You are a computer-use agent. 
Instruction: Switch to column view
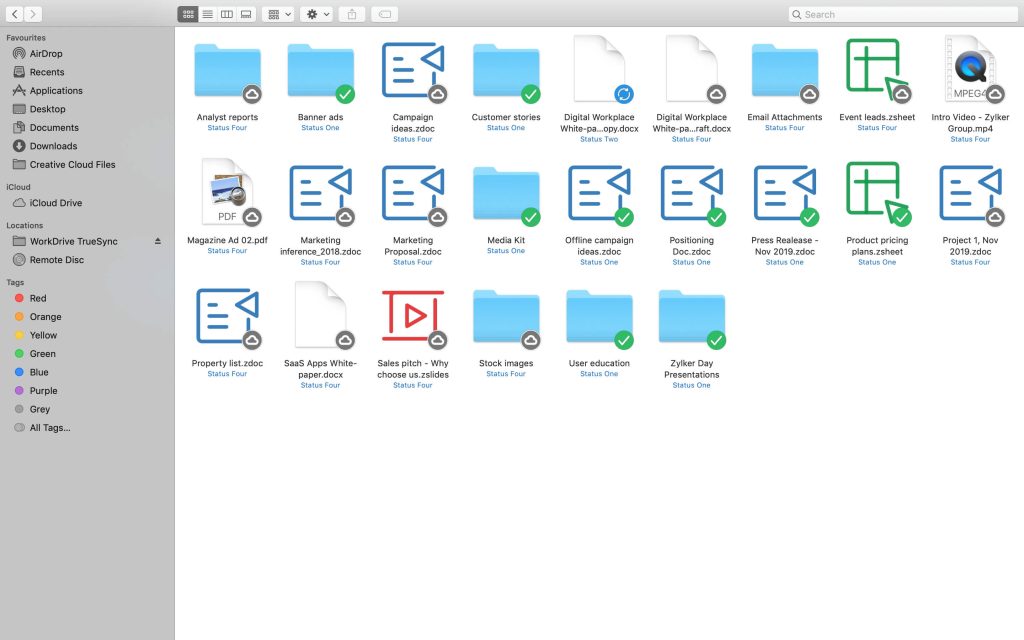[x=227, y=14]
